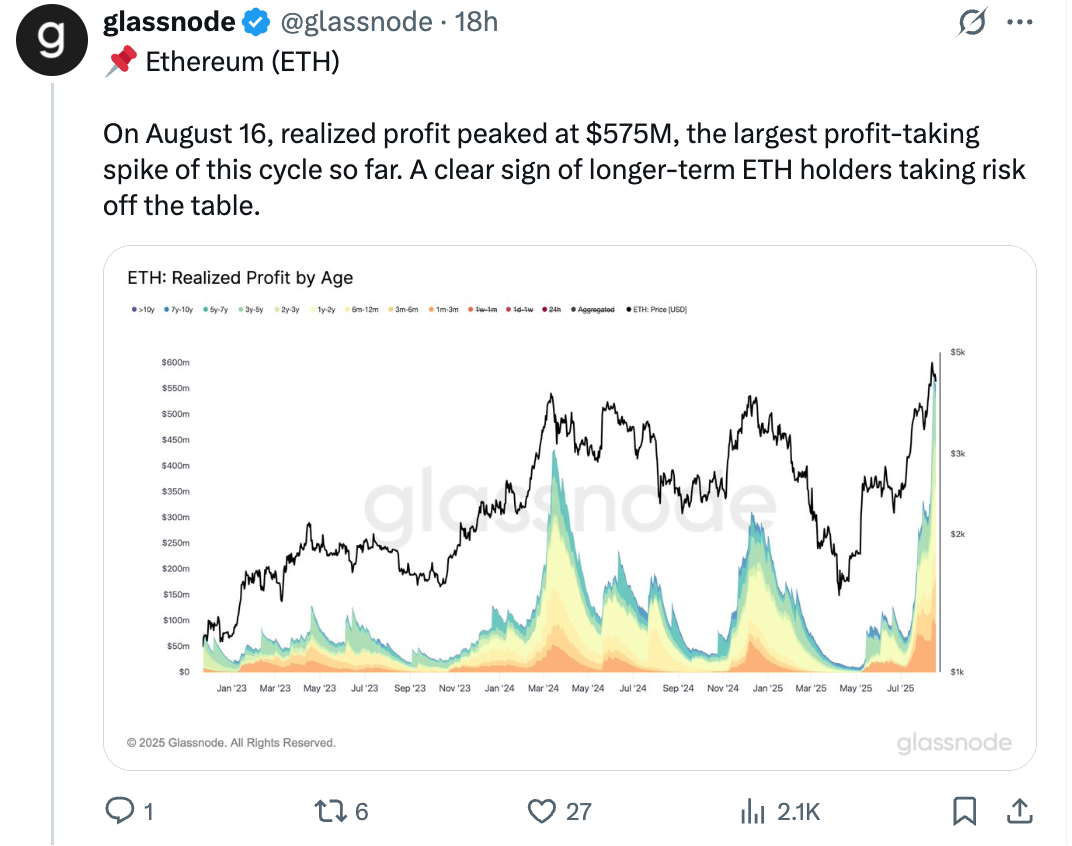The height and width of the screenshot is (846, 1072).
Task: Open the Realized Profit chart image
Action: (x=570, y=507)
